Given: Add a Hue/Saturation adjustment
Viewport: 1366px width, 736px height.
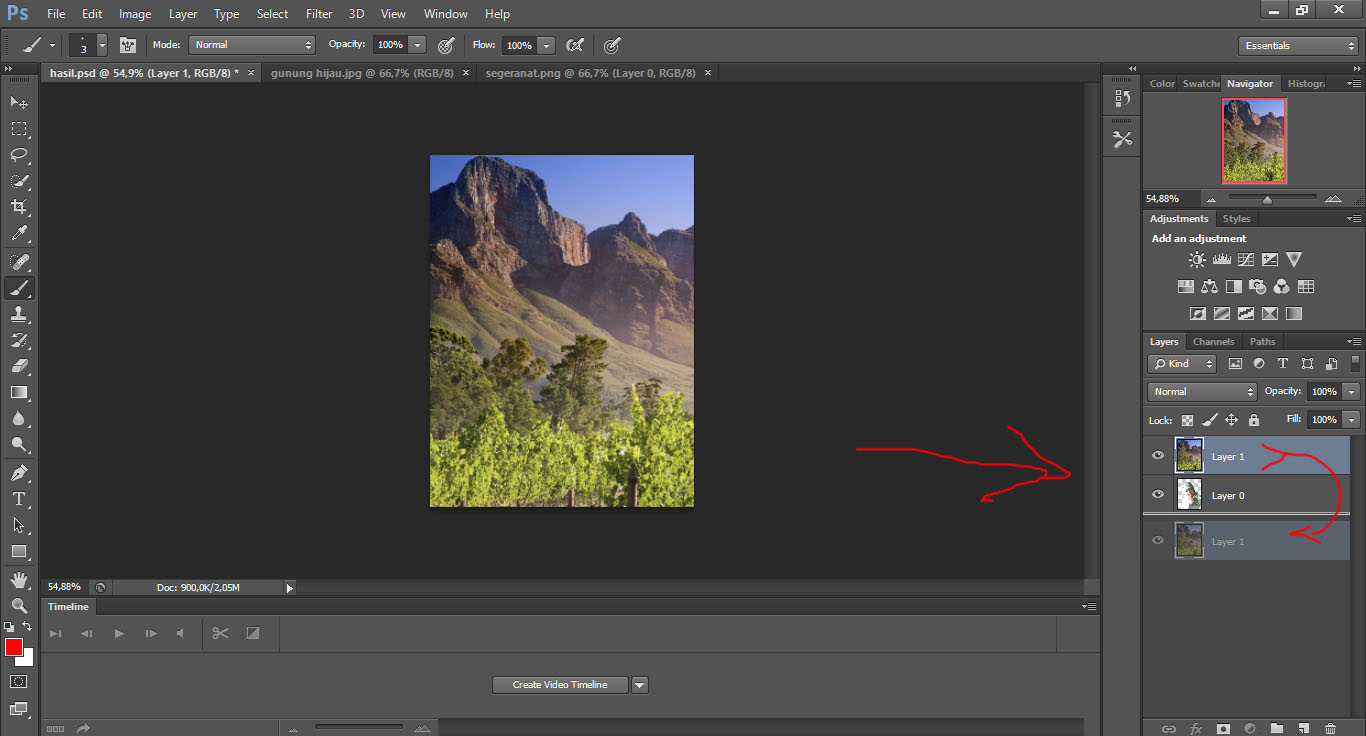Looking at the screenshot, I should [x=1186, y=287].
